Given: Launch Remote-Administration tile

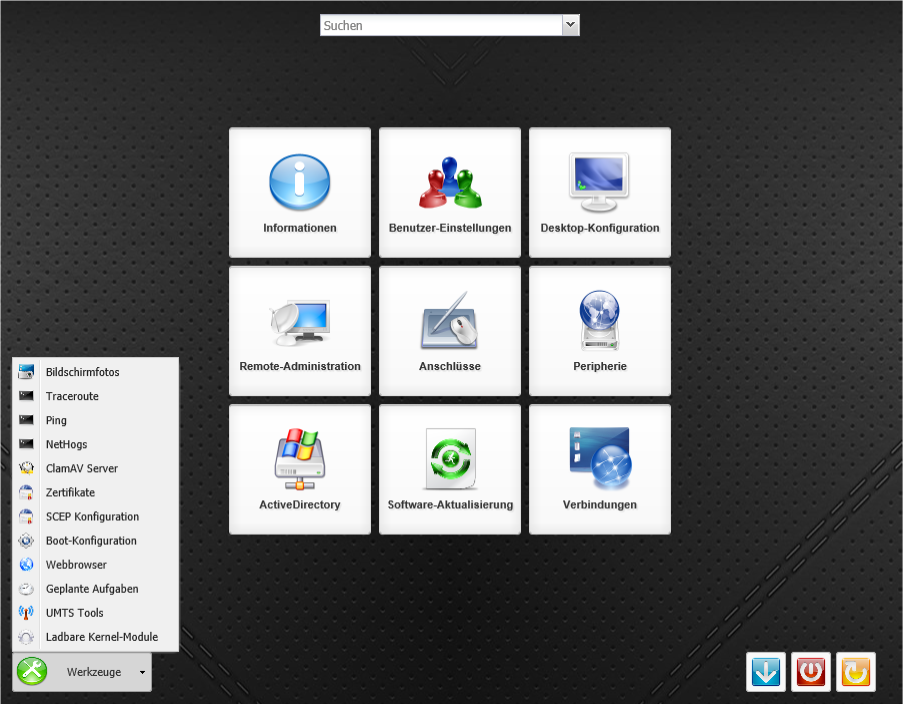Looking at the screenshot, I should pyautogui.click(x=300, y=331).
